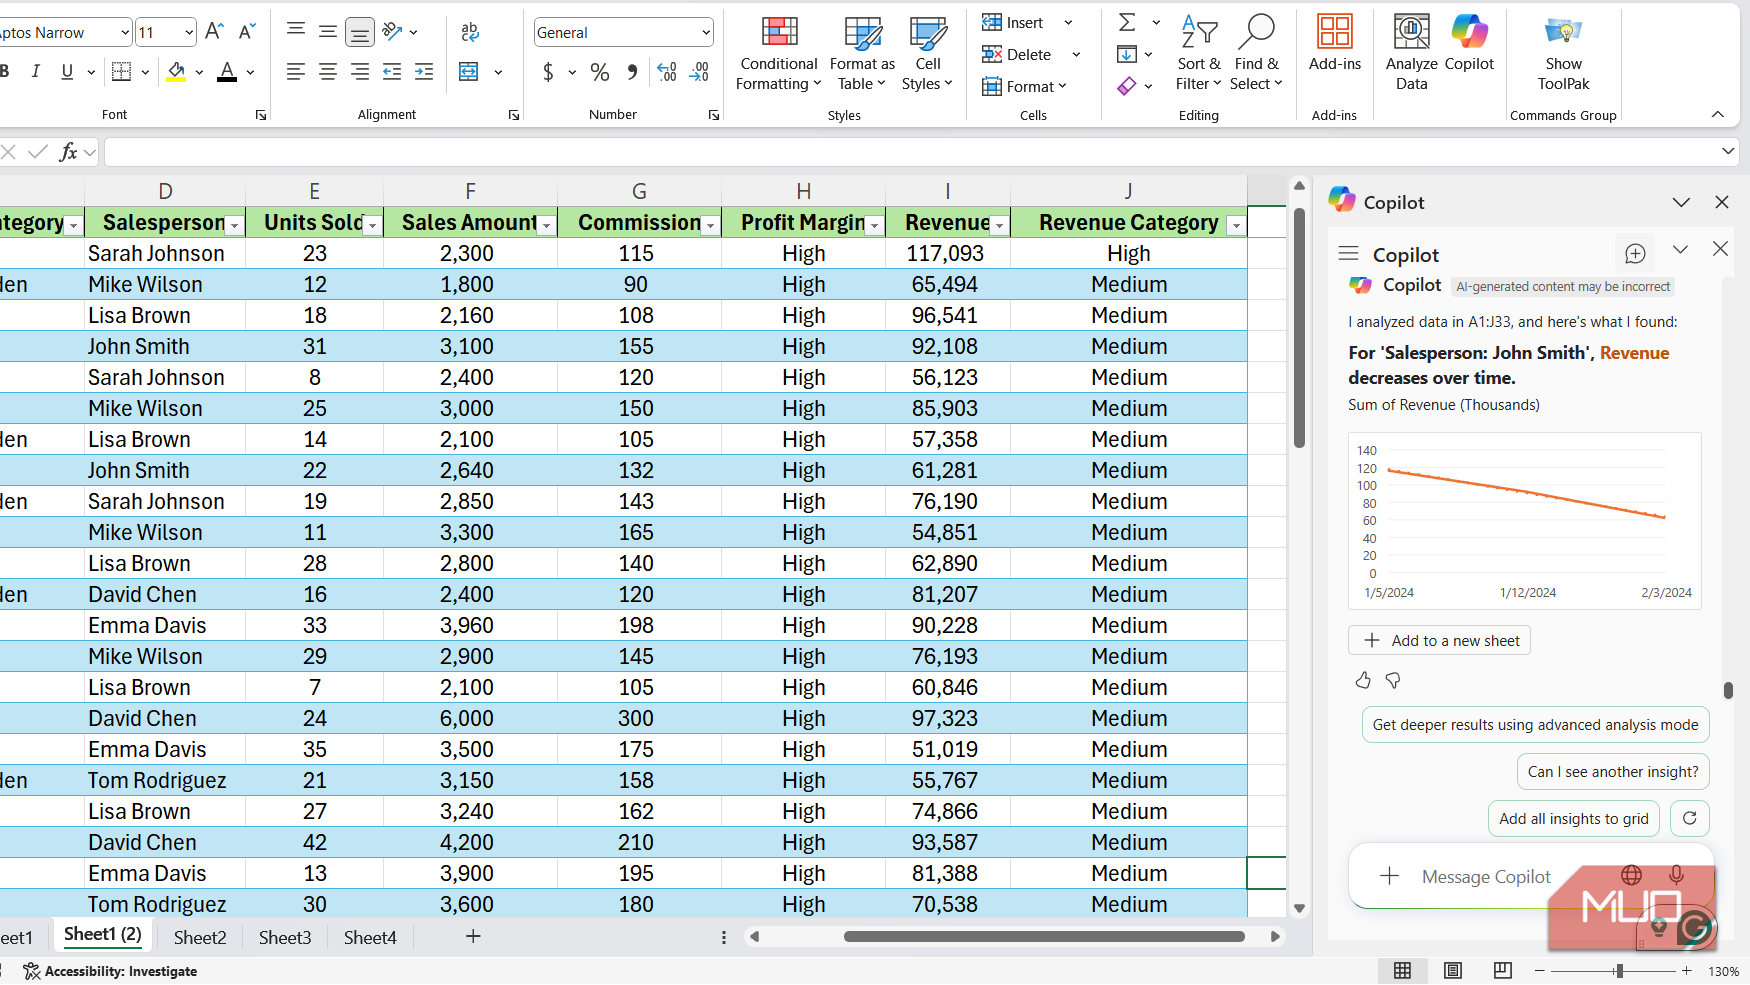Click the Merge & Center icon
This screenshot has height=985, width=1750.
pyautogui.click(x=468, y=72)
